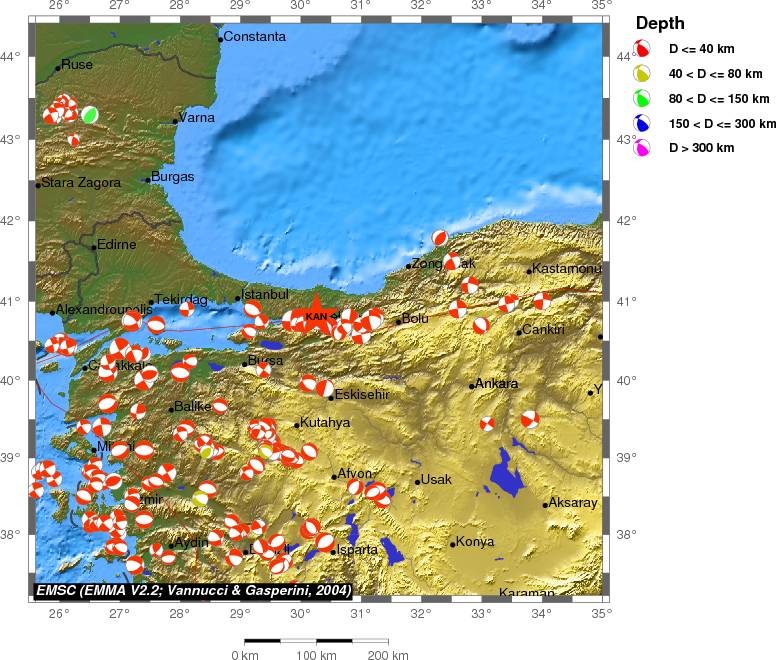Click the offshore beachball north of Zonguldak
The image size is (776, 660).
pos(440,238)
